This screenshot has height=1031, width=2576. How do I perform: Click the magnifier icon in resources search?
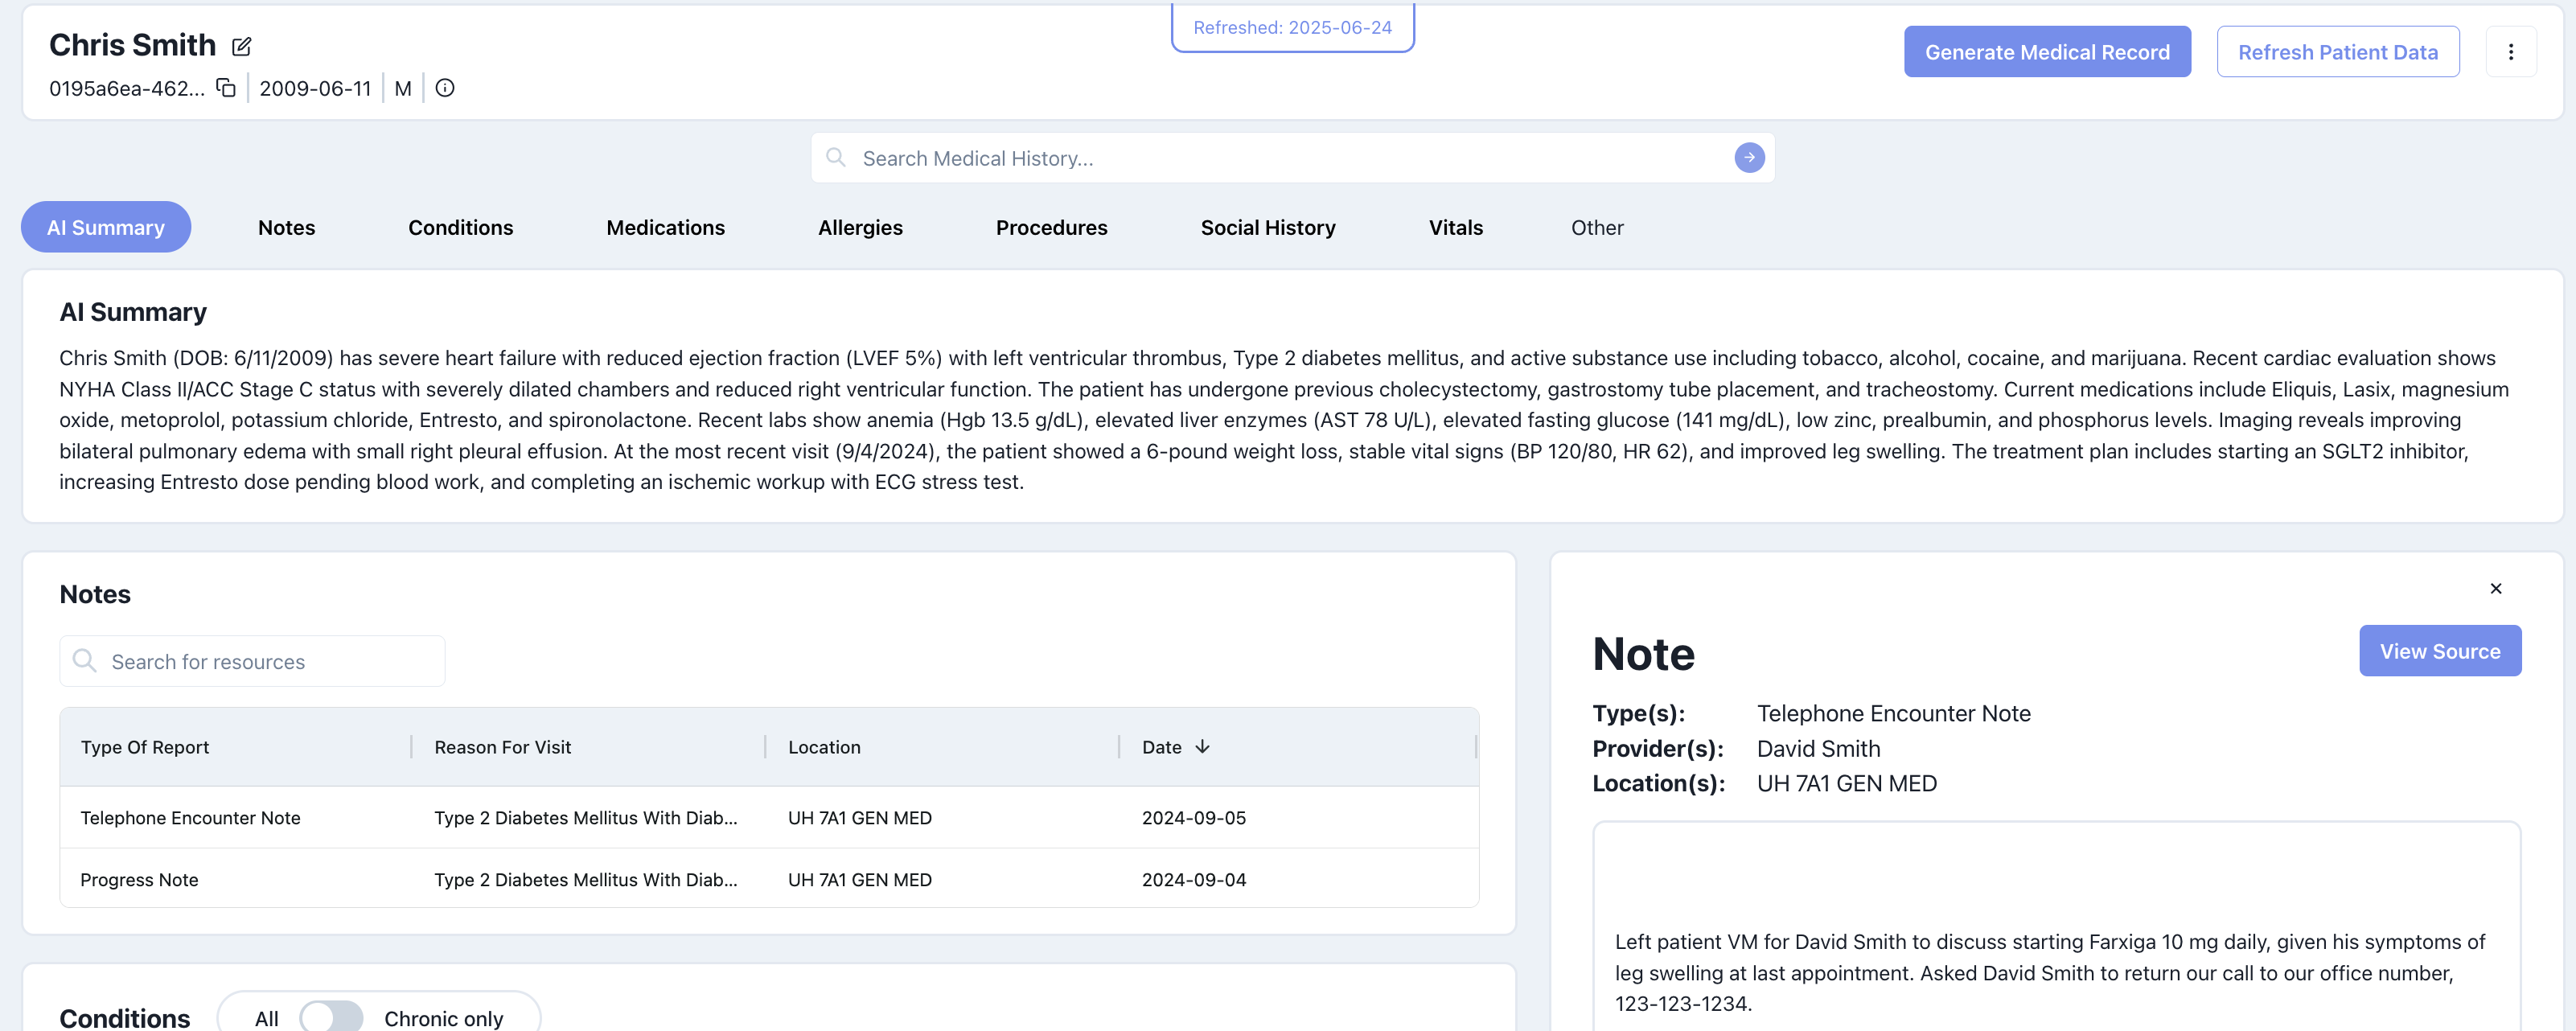click(x=85, y=661)
